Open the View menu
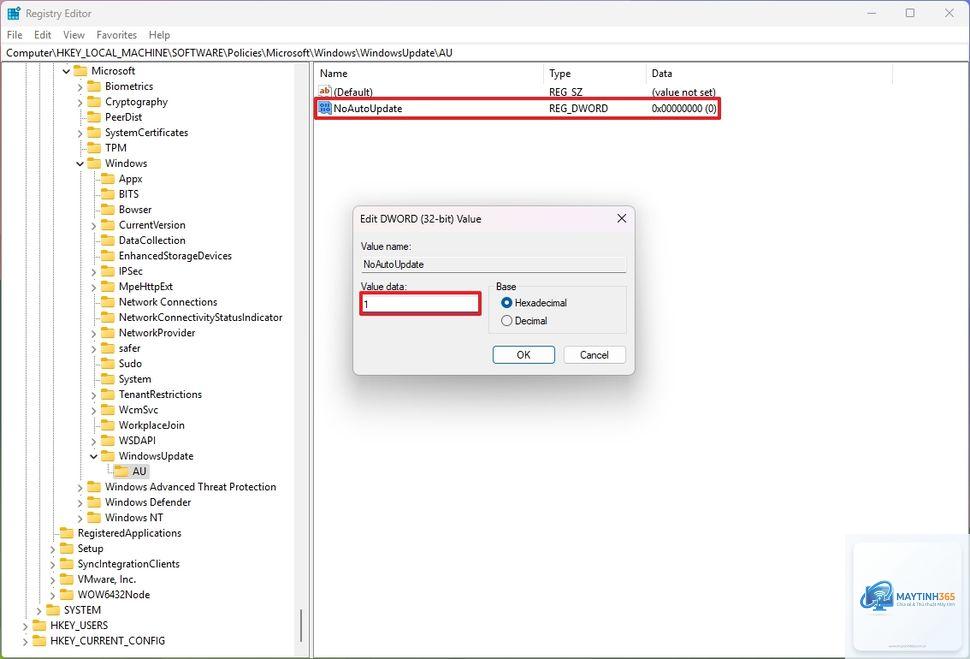This screenshot has height=659, width=970. (x=74, y=35)
